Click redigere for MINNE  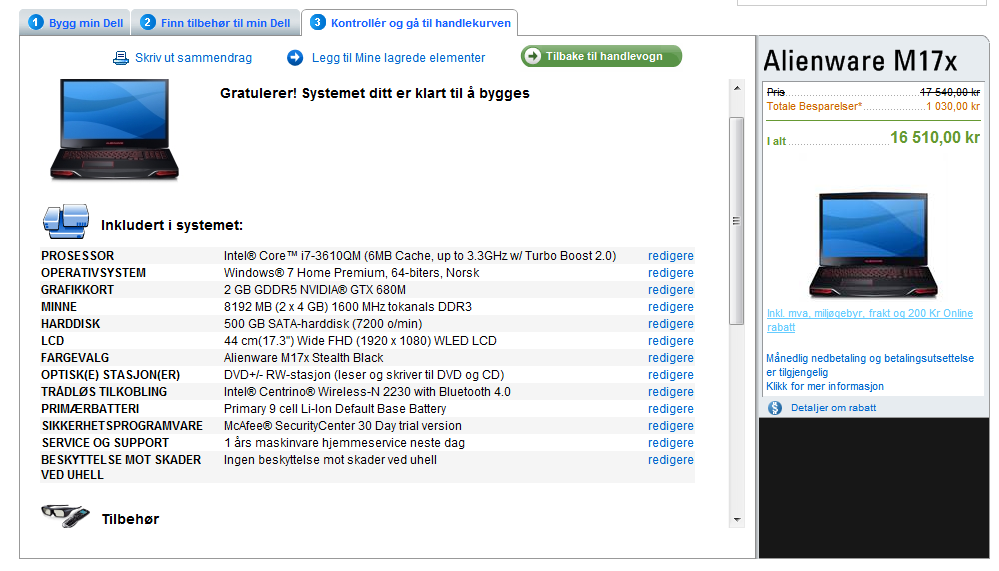pyautogui.click(x=671, y=307)
